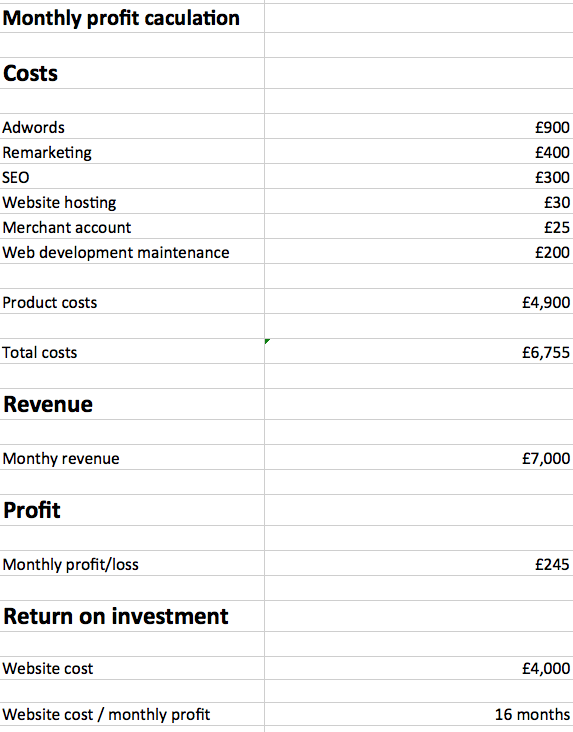Click the Adwords label cell

pyautogui.click(x=132, y=126)
